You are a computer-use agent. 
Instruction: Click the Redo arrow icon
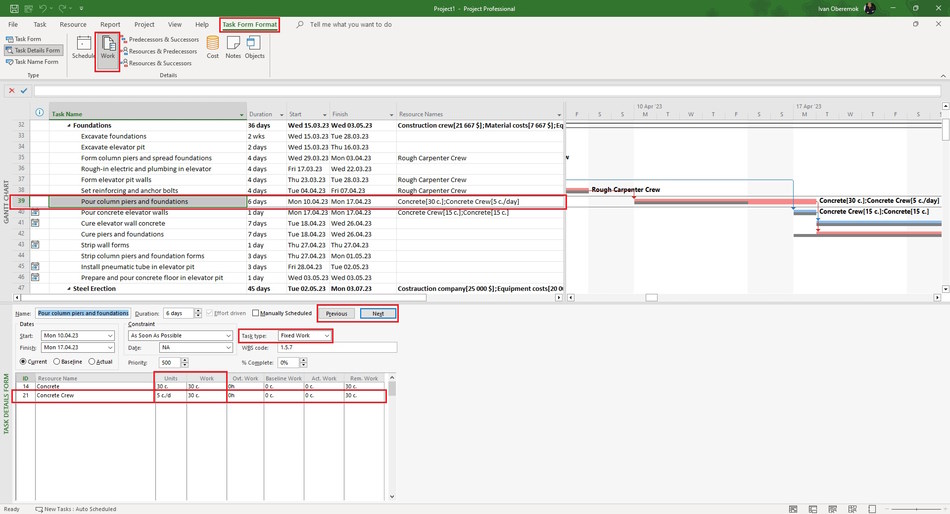[62, 8]
